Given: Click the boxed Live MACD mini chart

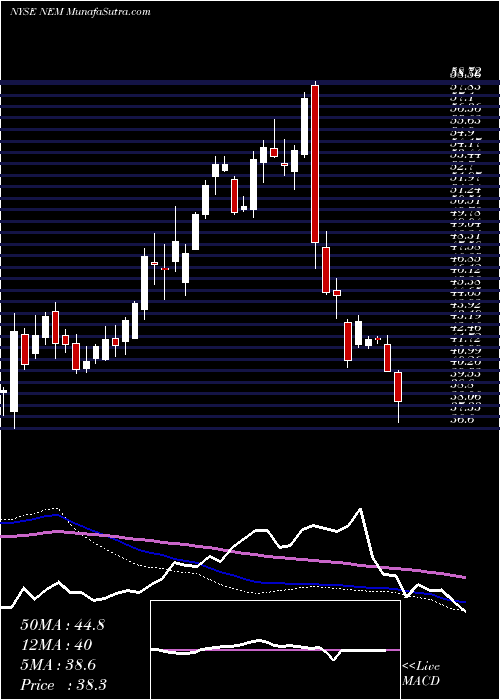Looking at the screenshot, I should point(275,650).
